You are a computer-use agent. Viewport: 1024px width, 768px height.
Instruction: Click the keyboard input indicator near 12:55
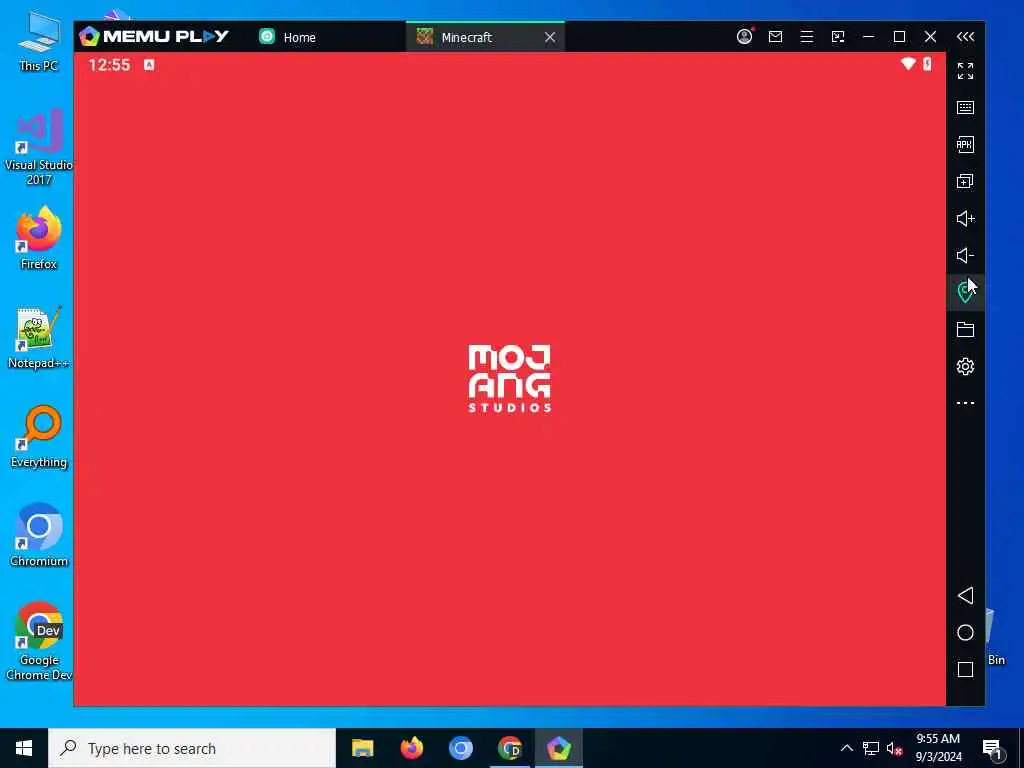pyautogui.click(x=149, y=65)
